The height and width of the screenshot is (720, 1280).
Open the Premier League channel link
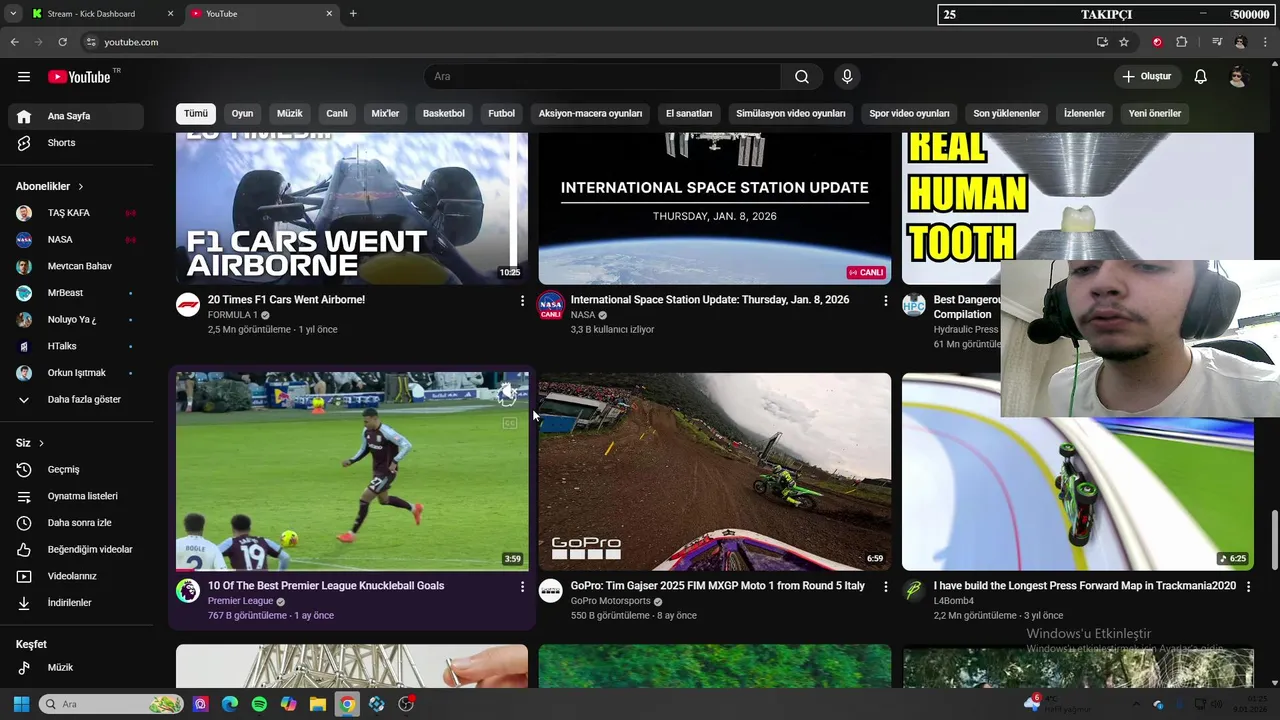click(240, 601)
